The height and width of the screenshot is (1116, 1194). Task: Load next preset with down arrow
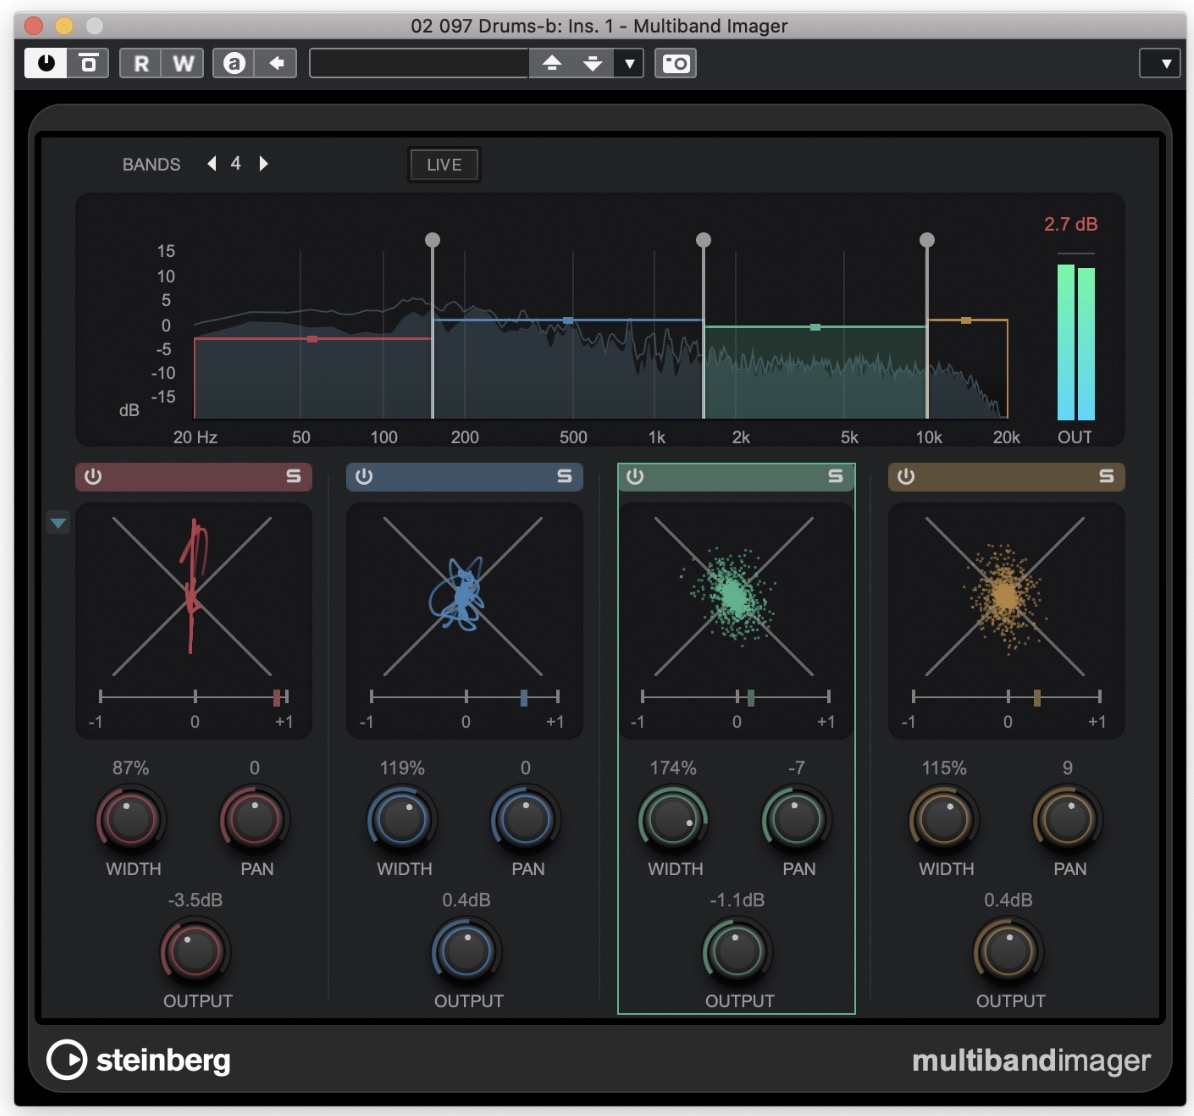click(x=592, y=63)
